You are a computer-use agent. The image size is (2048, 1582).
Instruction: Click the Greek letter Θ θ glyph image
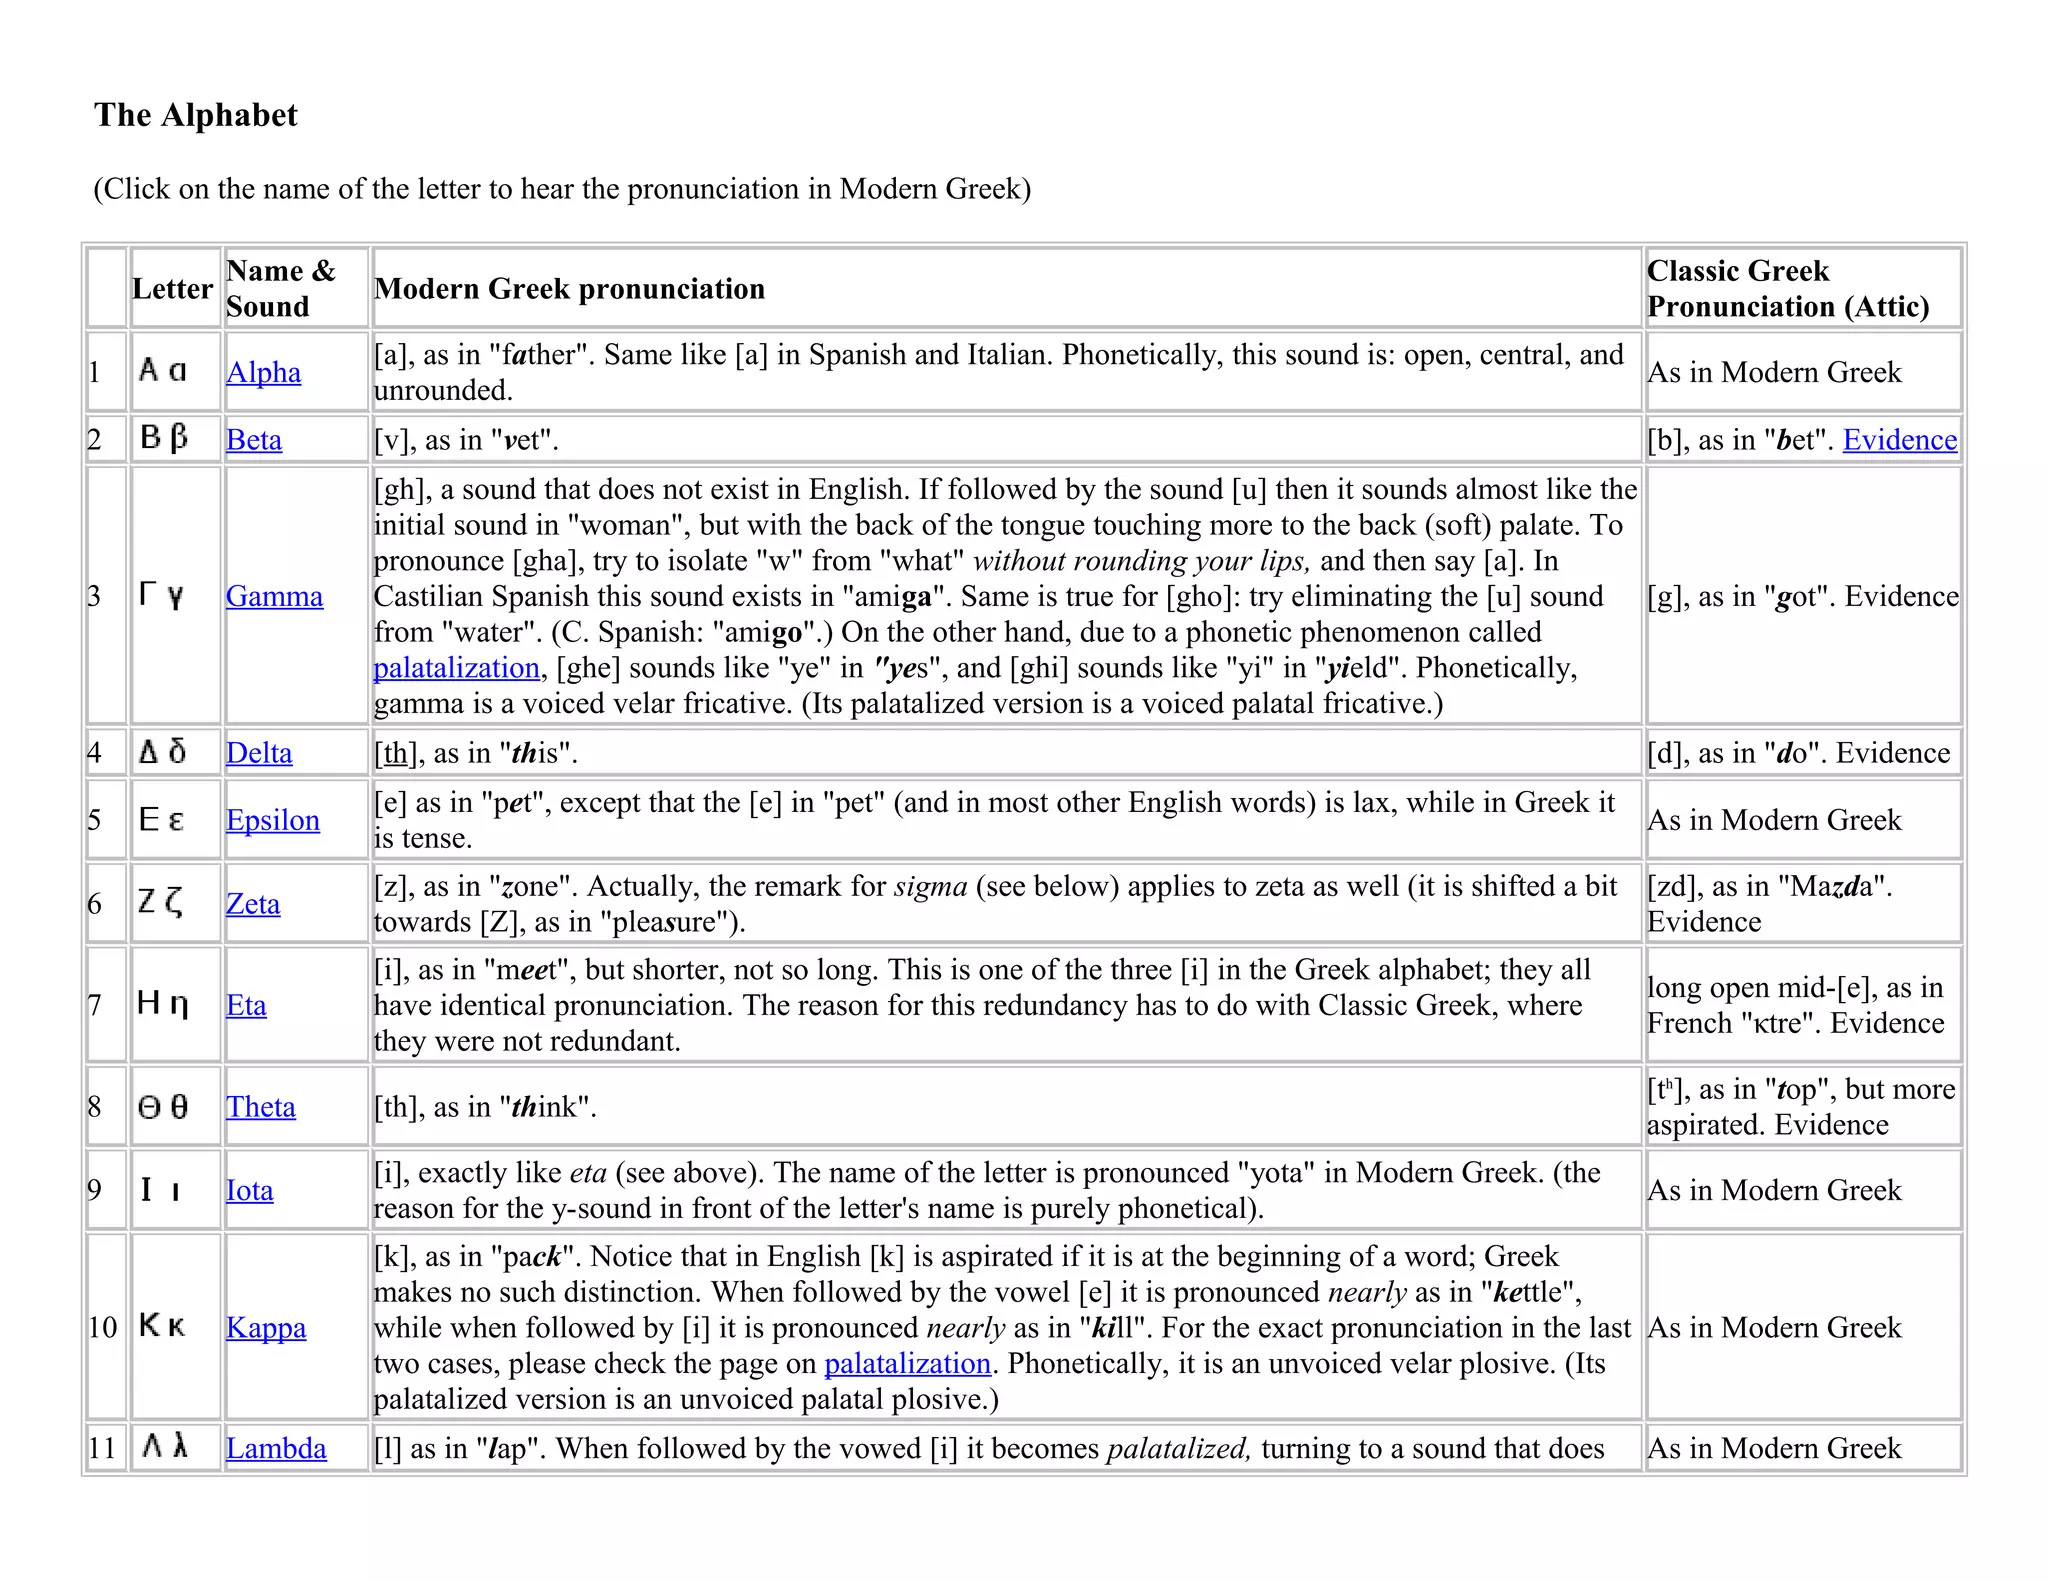tap(163, 1106)
